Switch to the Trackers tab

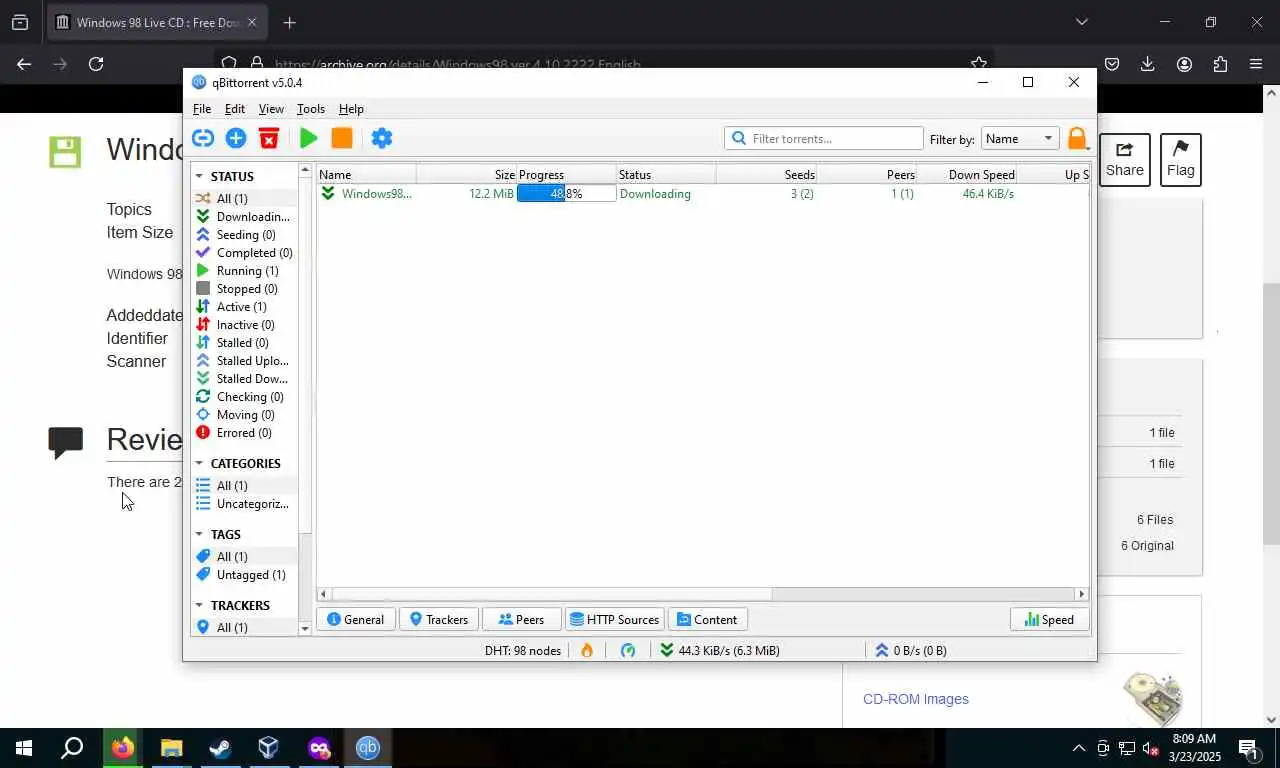(x=438, y=619)
